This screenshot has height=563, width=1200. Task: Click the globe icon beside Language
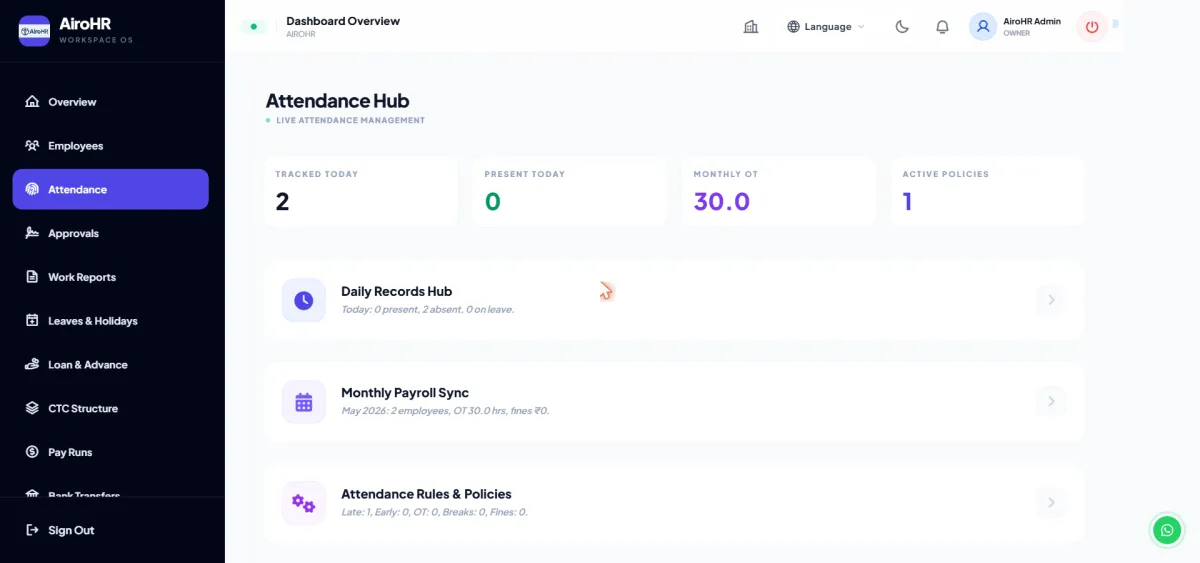[794, 27]
